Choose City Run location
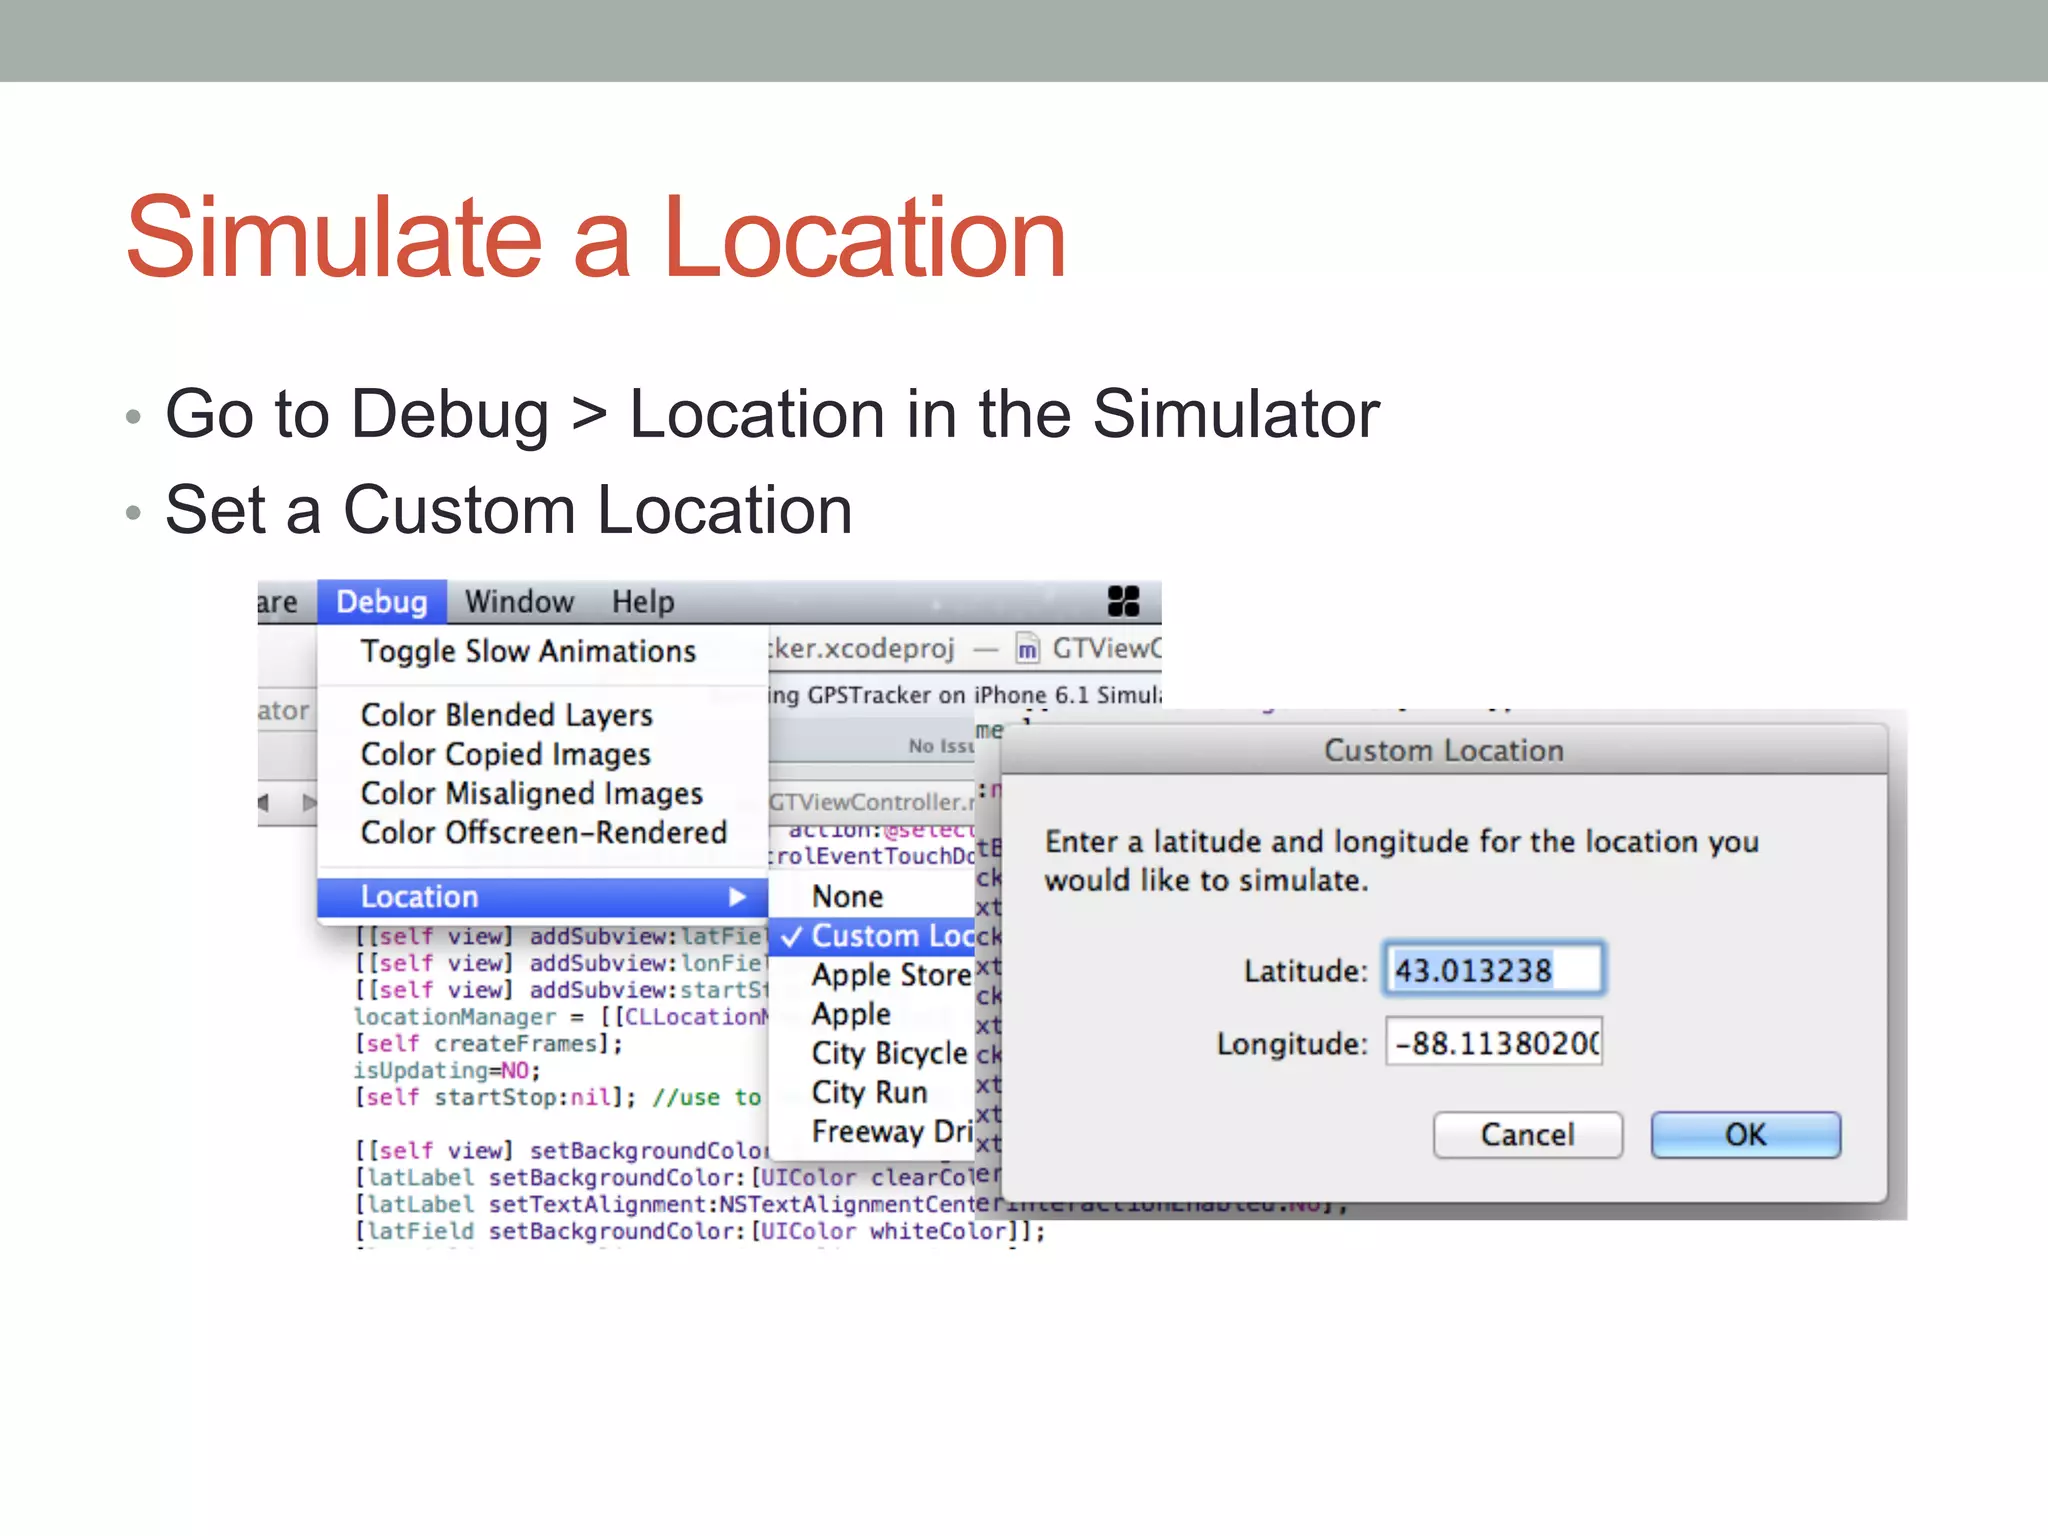Viewport: 2048px width, 1536px height. tap(870, 1092)
